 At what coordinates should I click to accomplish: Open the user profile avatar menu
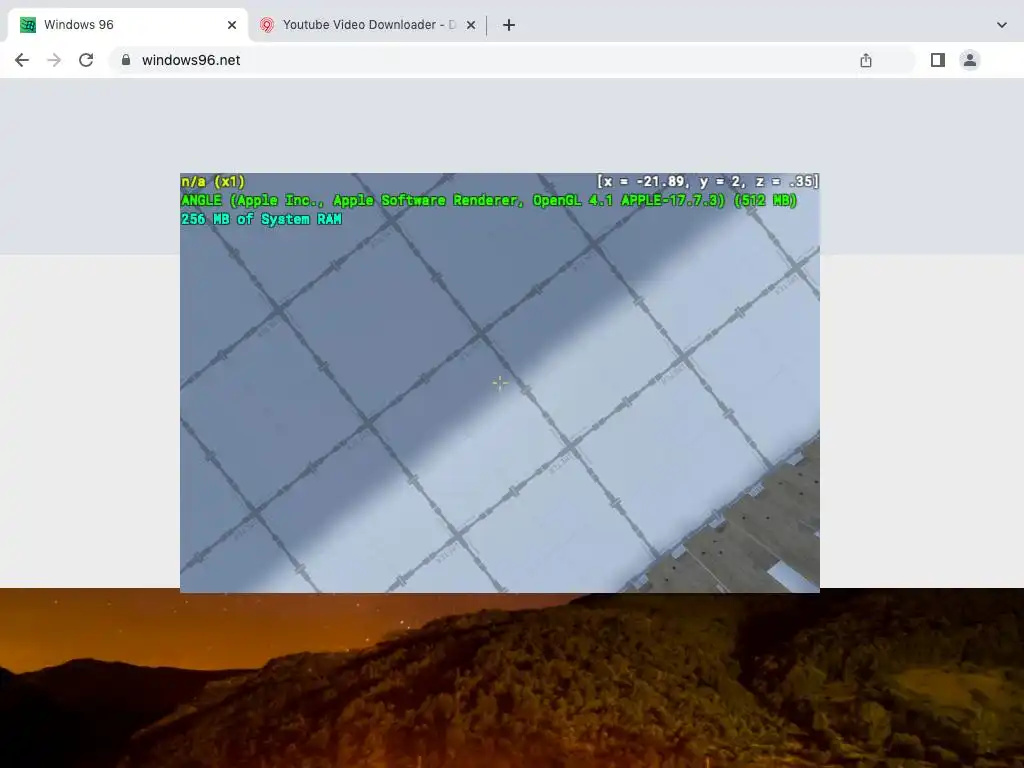(x=970, y=60)
